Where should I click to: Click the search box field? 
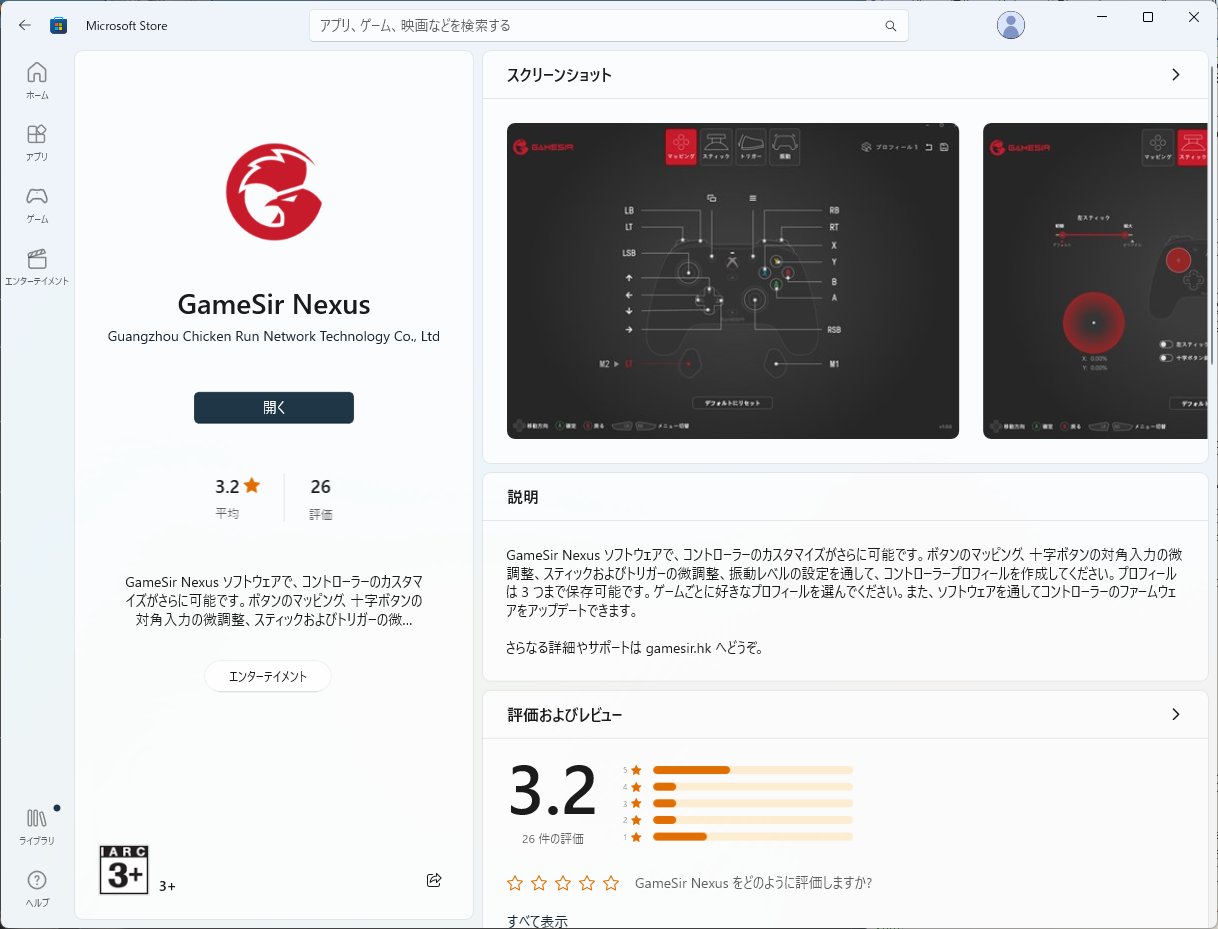coord(609,26)
